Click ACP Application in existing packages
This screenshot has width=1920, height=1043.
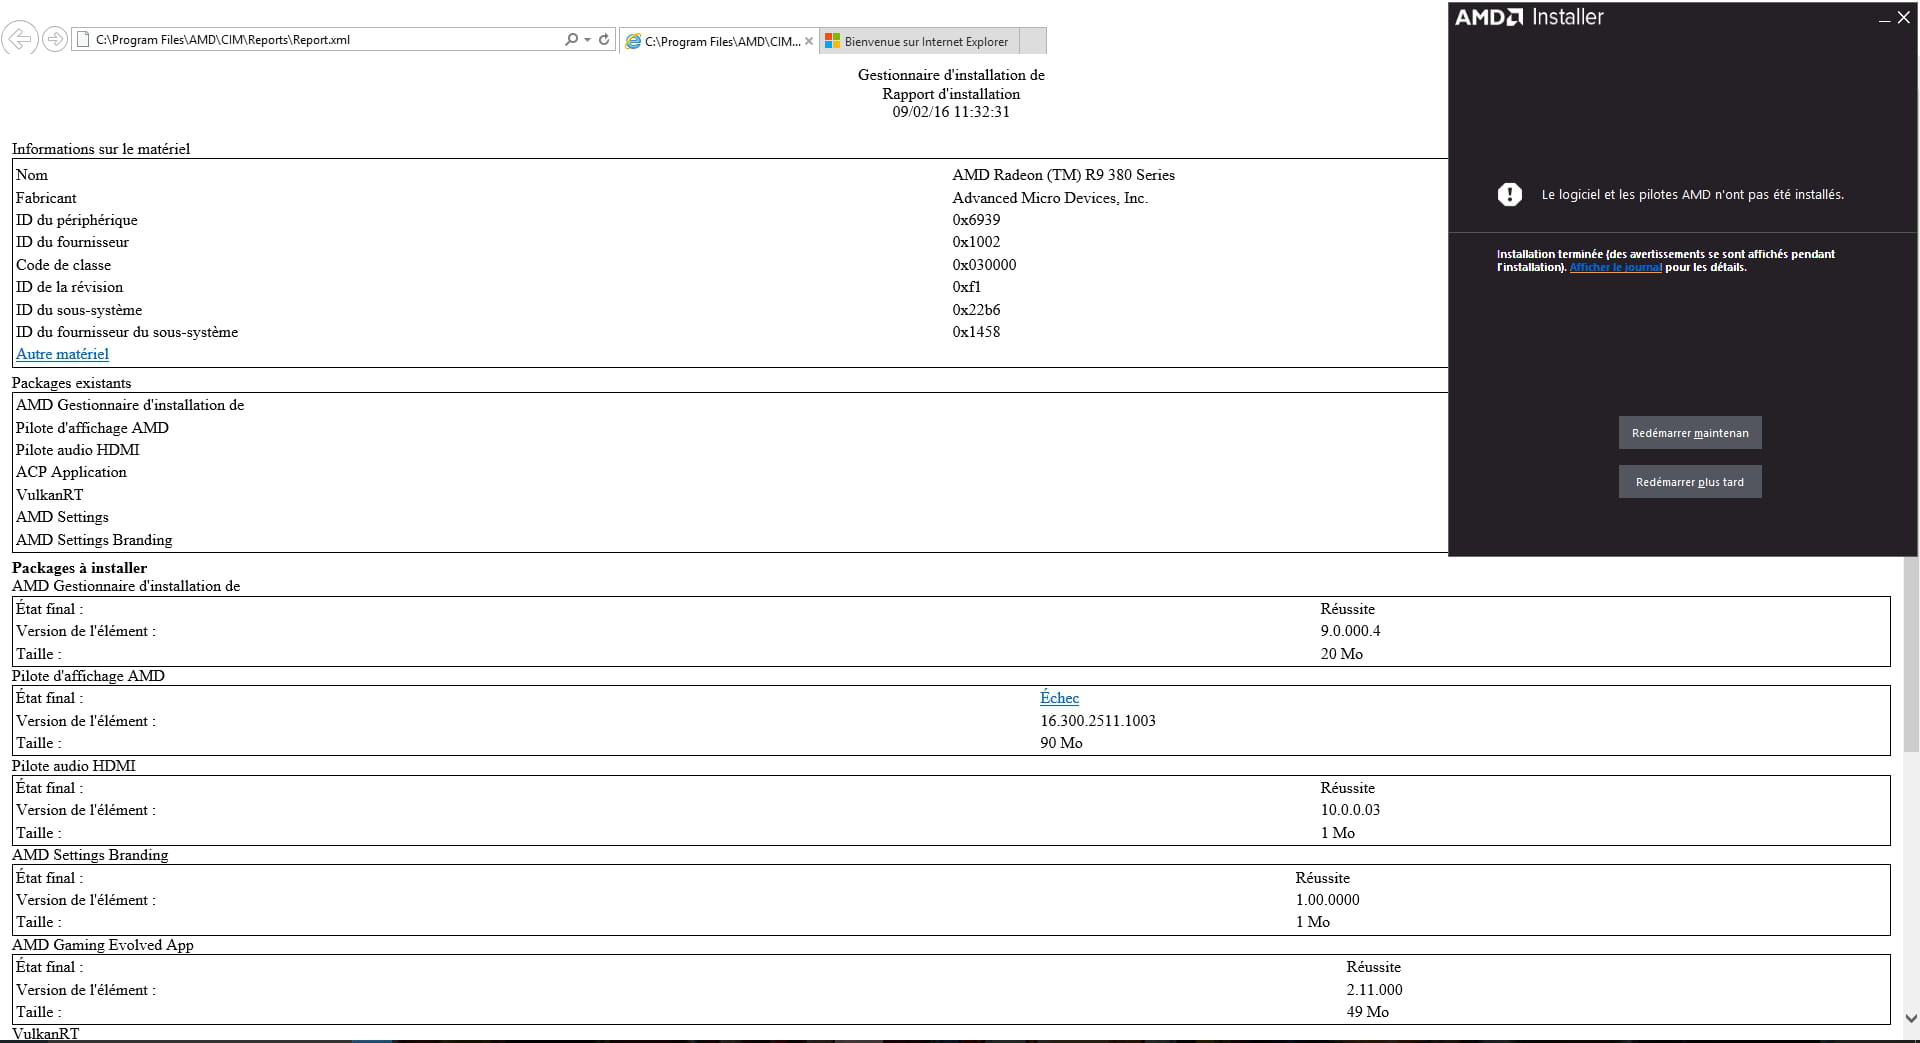click(71, 472)
